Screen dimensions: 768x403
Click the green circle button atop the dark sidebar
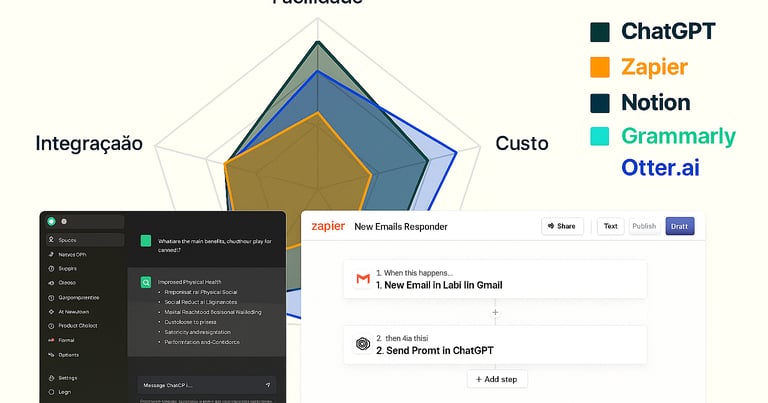(51, 221)
